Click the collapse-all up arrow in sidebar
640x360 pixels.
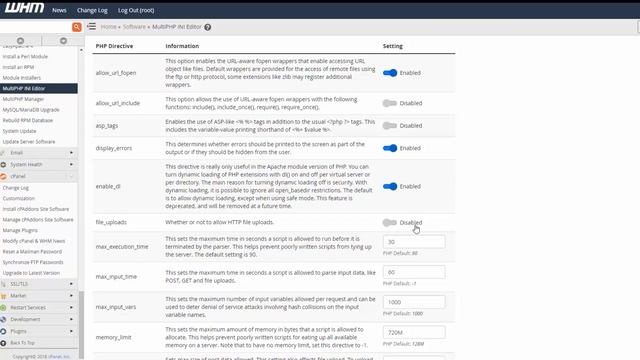(20, 40)
